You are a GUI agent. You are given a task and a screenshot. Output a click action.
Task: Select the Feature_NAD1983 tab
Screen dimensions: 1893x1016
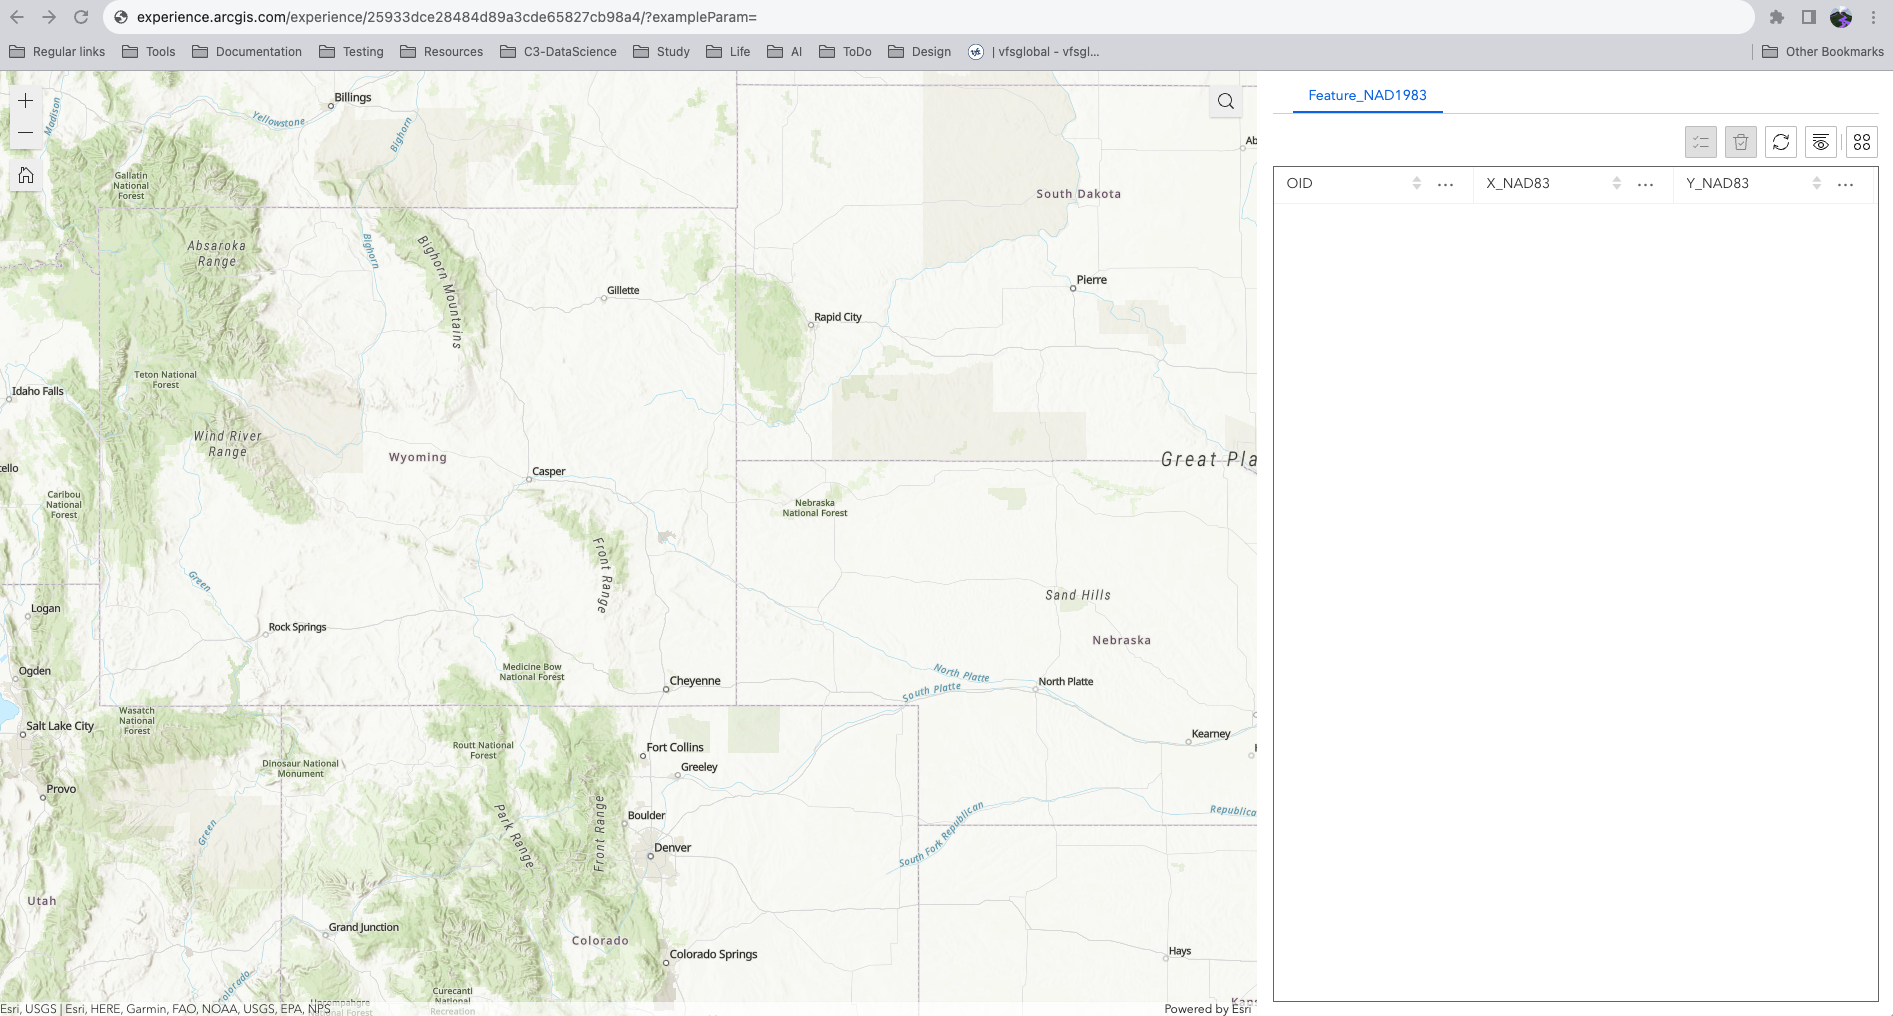[x=1367, y=95]
